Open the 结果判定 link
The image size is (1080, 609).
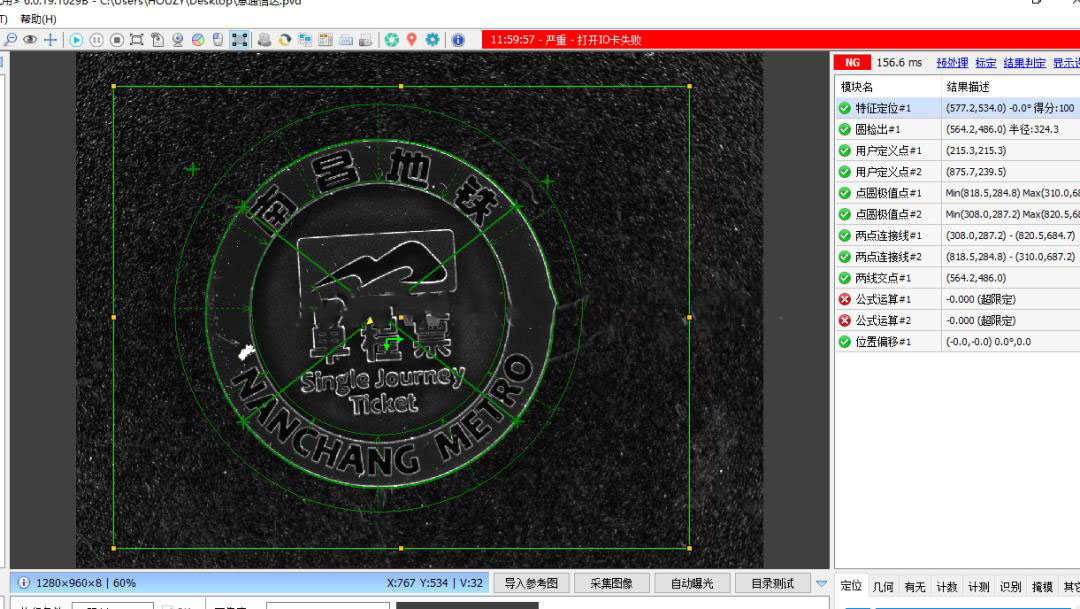[1025, 63]
